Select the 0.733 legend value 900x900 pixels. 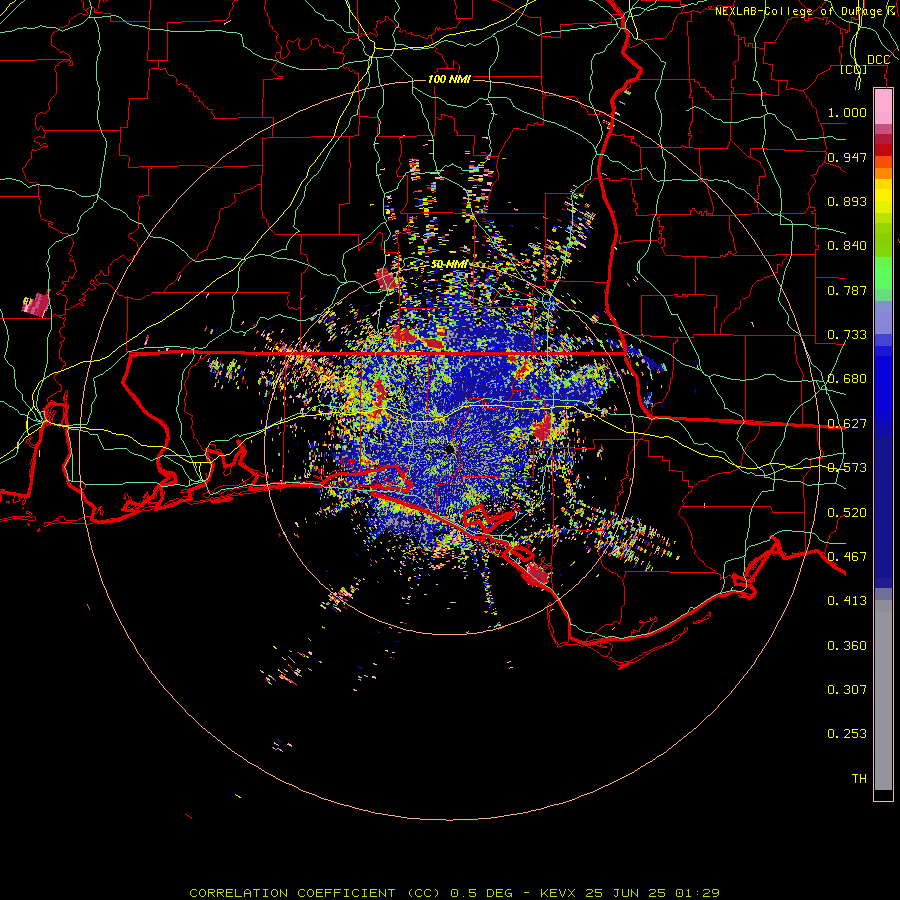847,335
